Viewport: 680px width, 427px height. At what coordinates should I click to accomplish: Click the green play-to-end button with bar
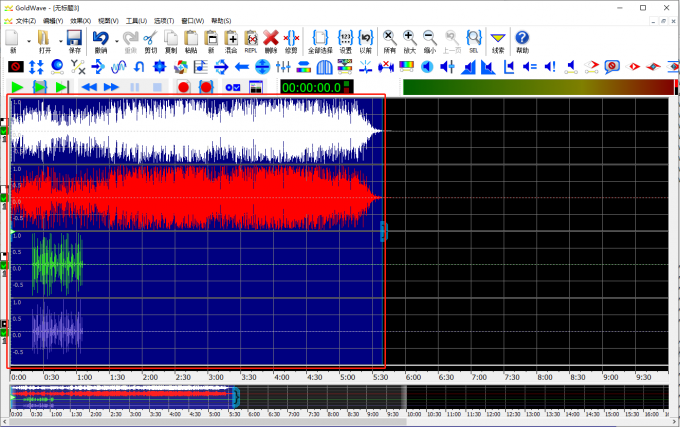[x=62, y=87]
